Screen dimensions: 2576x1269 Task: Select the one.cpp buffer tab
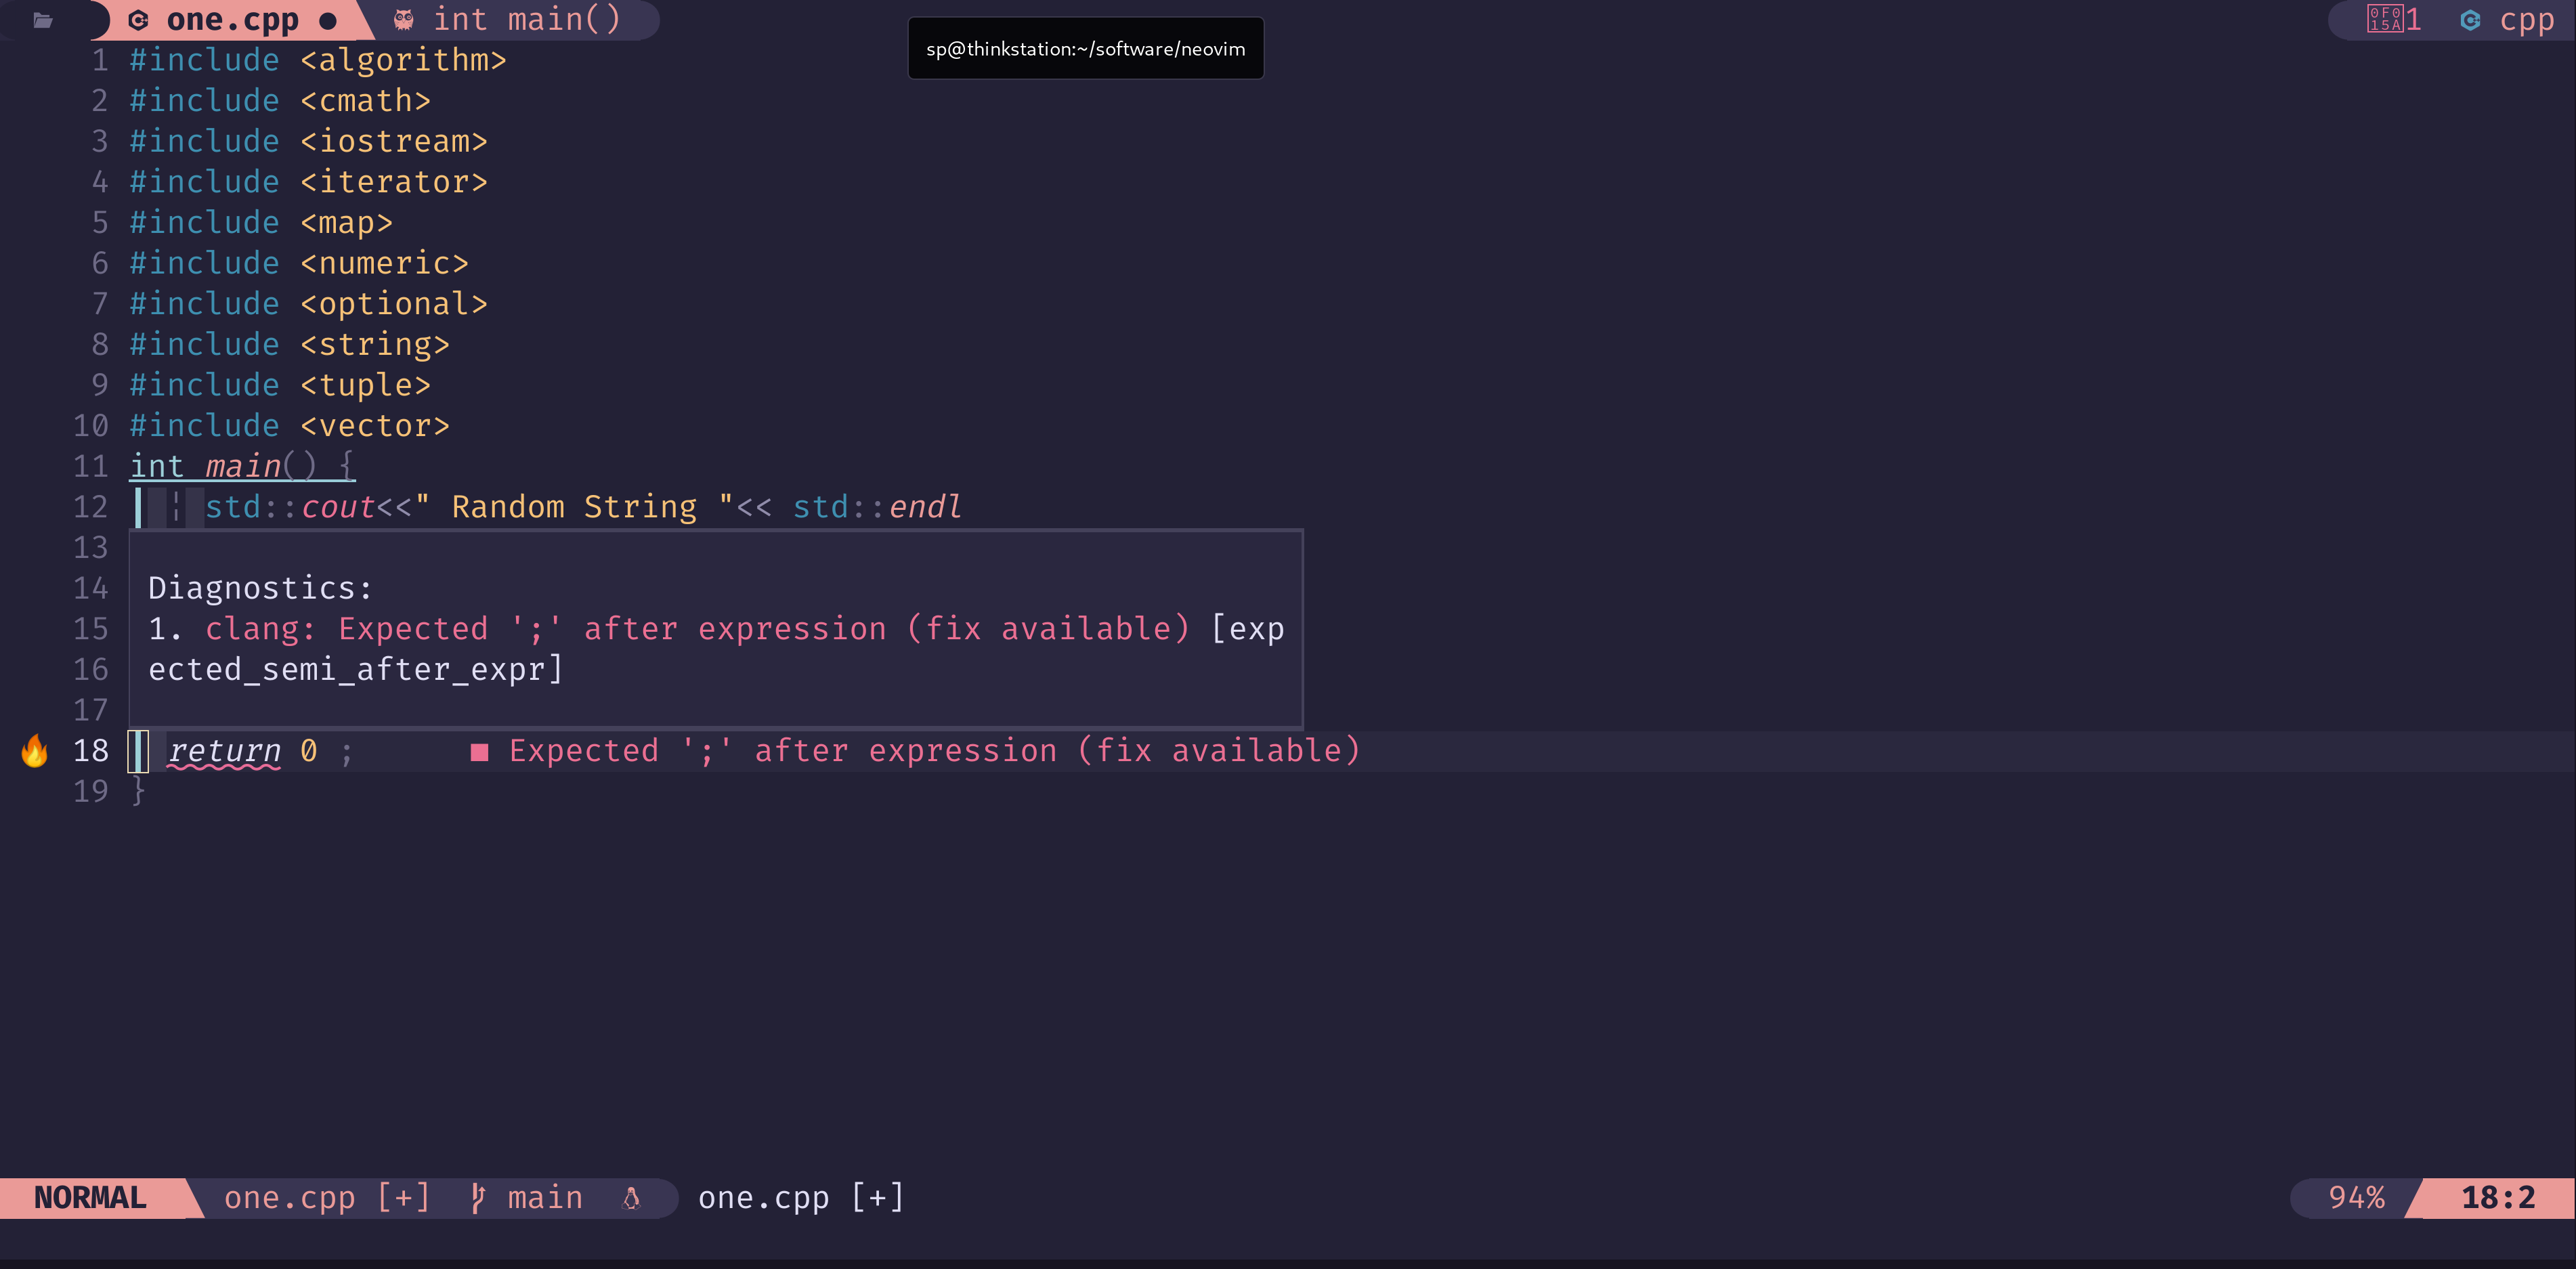(232, 20)
